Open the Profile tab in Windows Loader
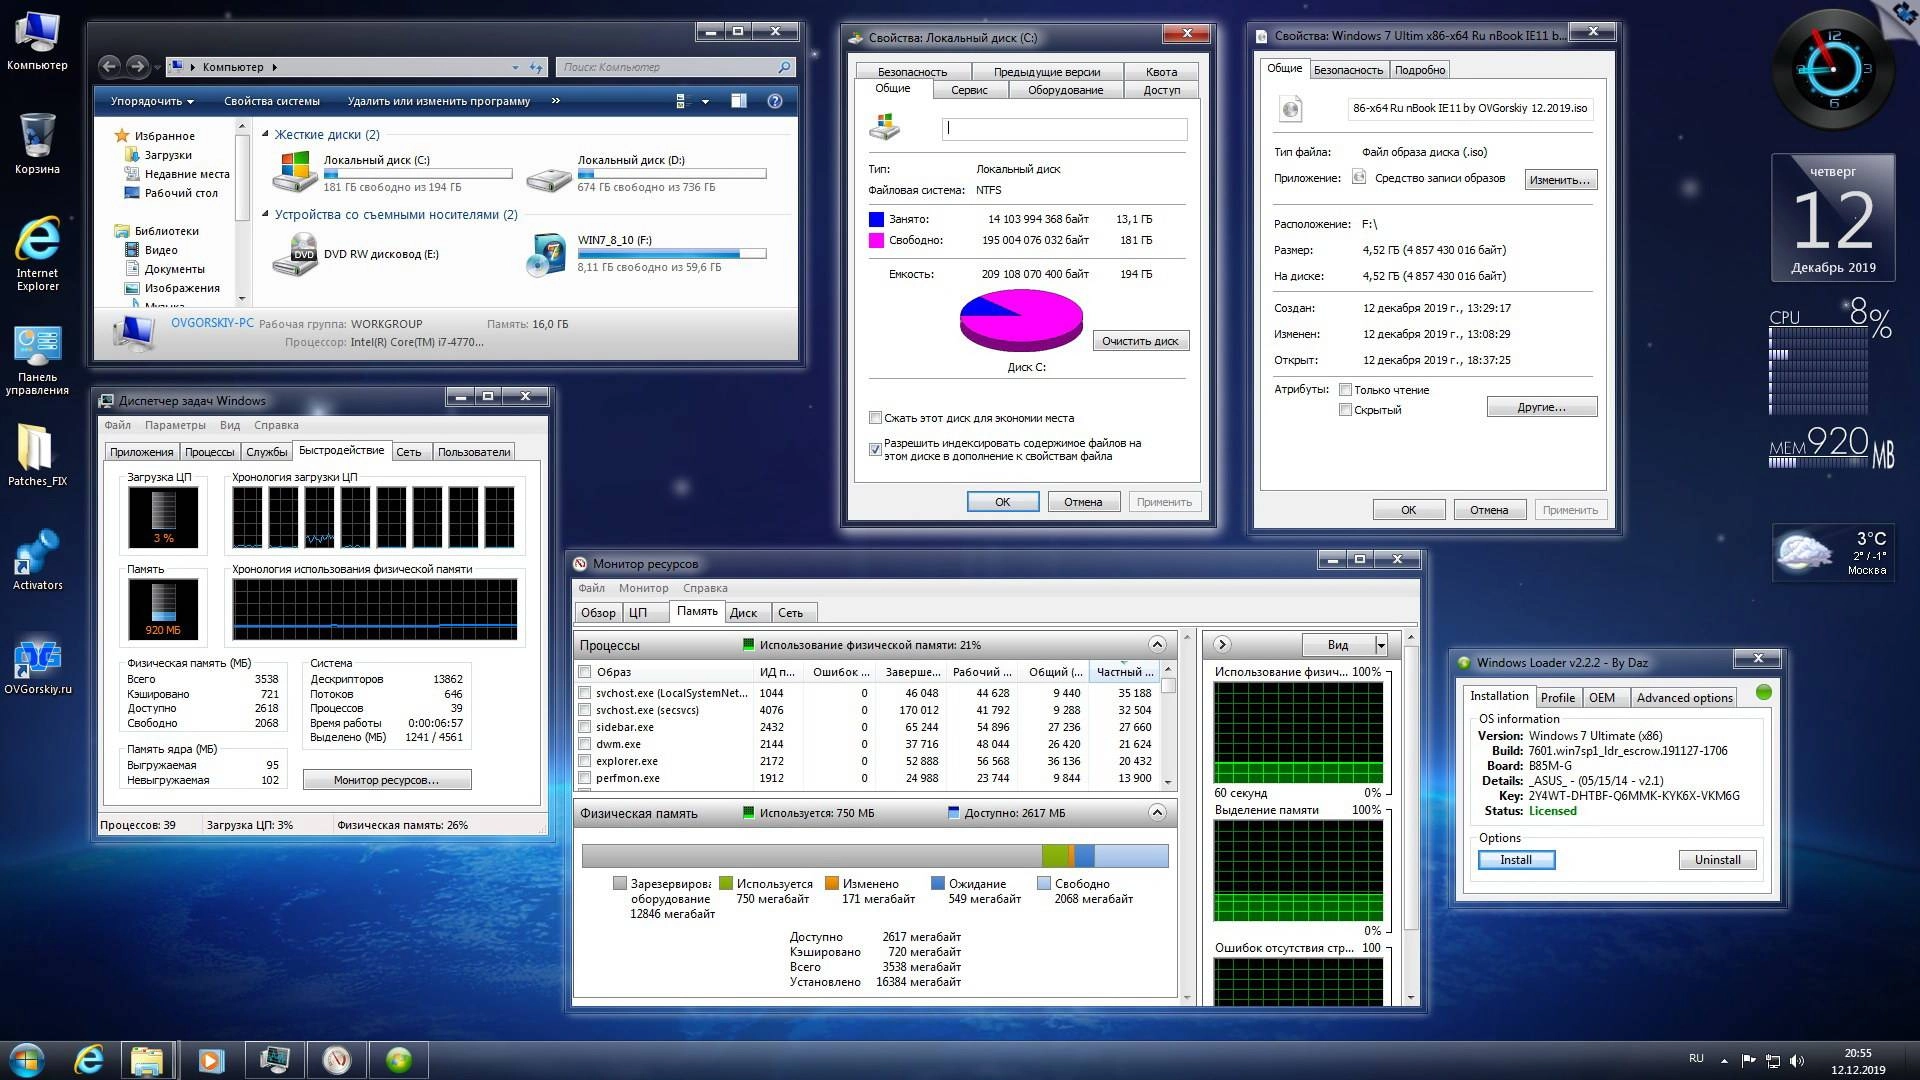1920x1080 pixels. [1557, 698]
